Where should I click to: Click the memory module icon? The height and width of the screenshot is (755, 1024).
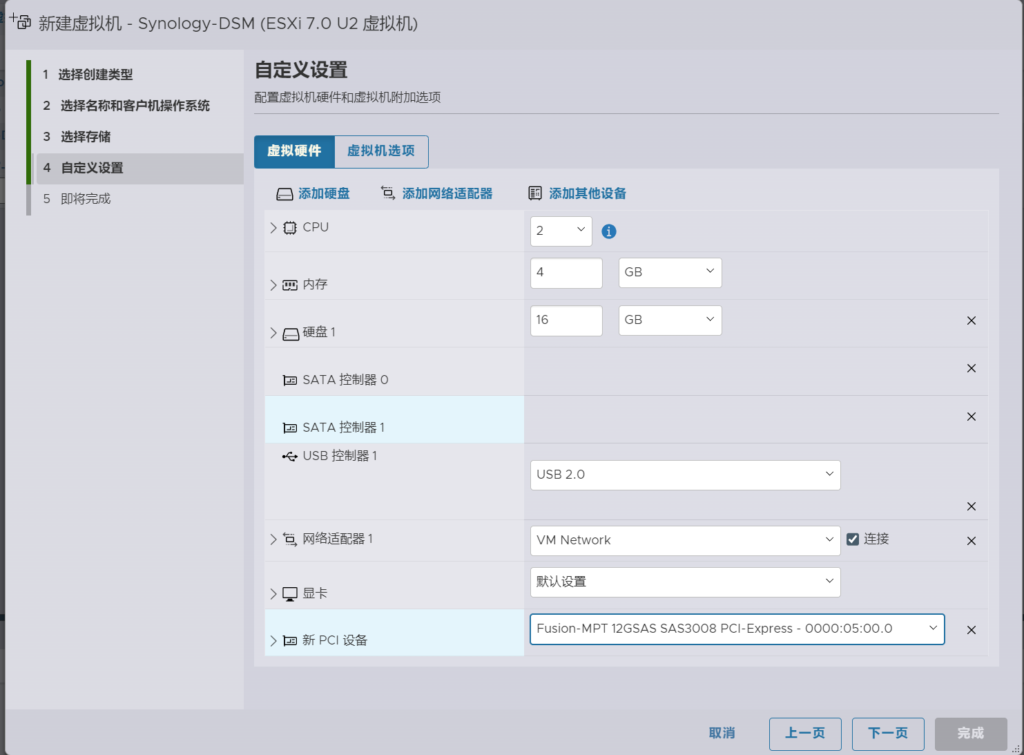[290, 285]
